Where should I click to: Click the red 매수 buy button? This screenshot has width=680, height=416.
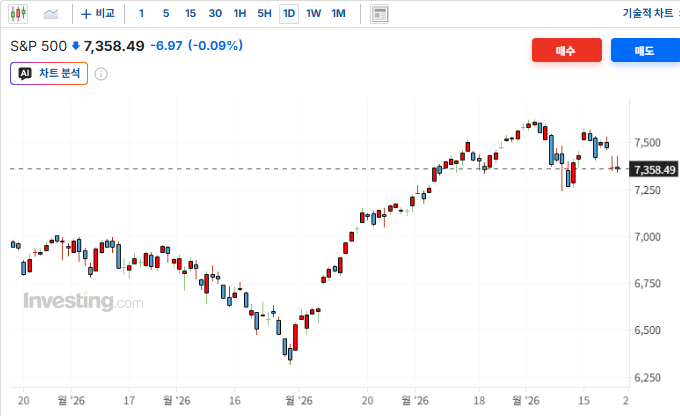point(567,50)
